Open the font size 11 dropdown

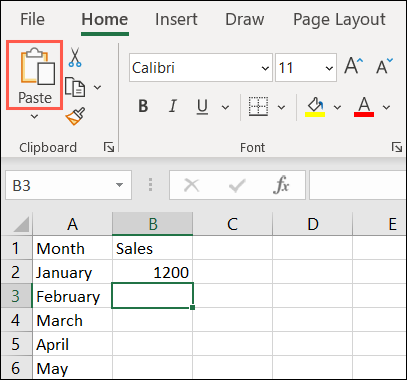pos(306,68)
